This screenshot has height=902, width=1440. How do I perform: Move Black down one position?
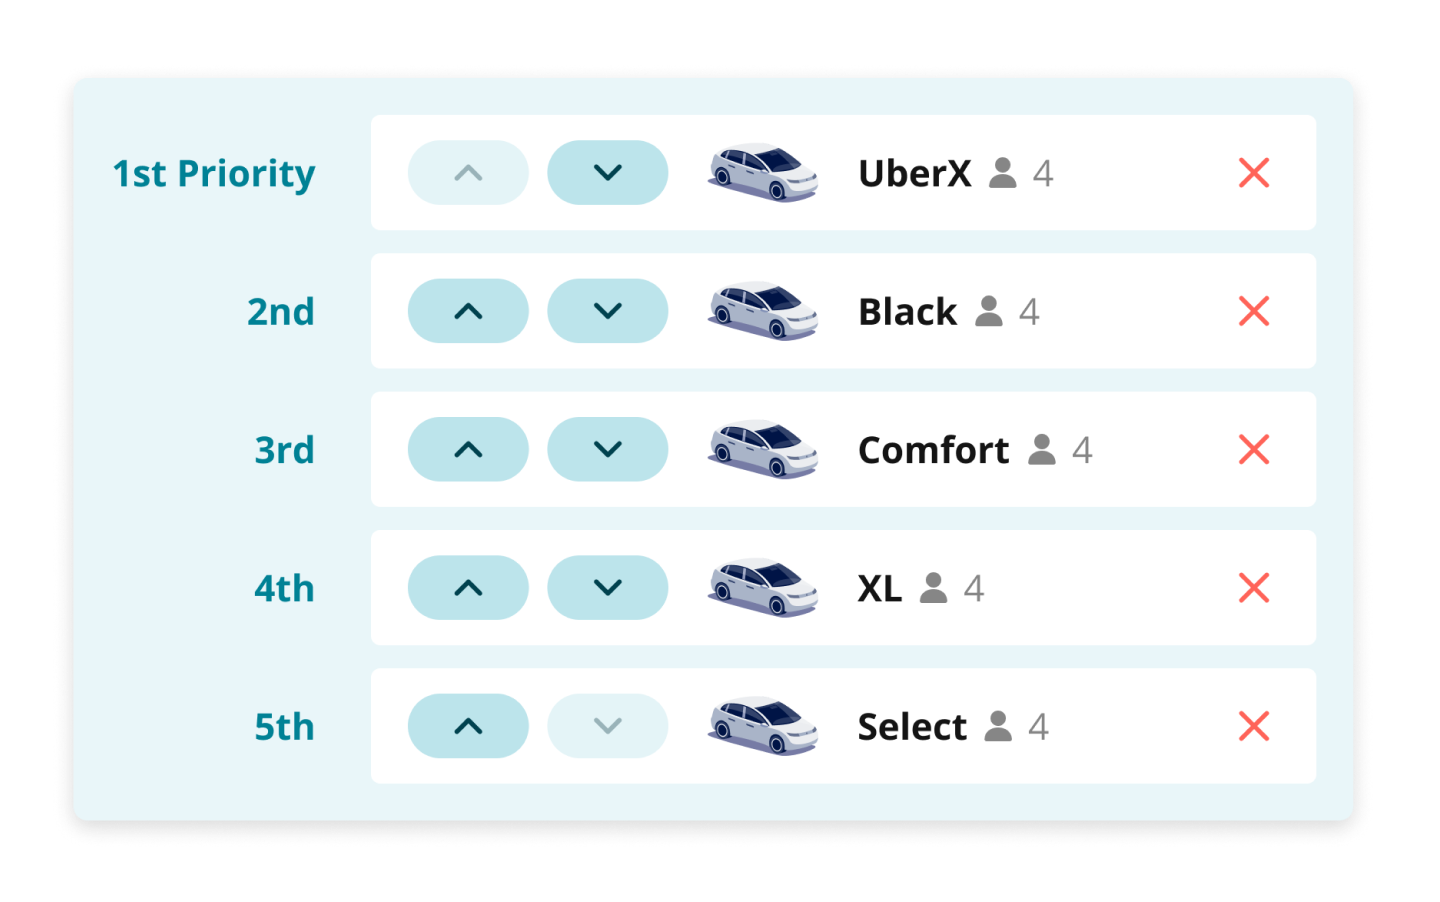tap(607, 311)
